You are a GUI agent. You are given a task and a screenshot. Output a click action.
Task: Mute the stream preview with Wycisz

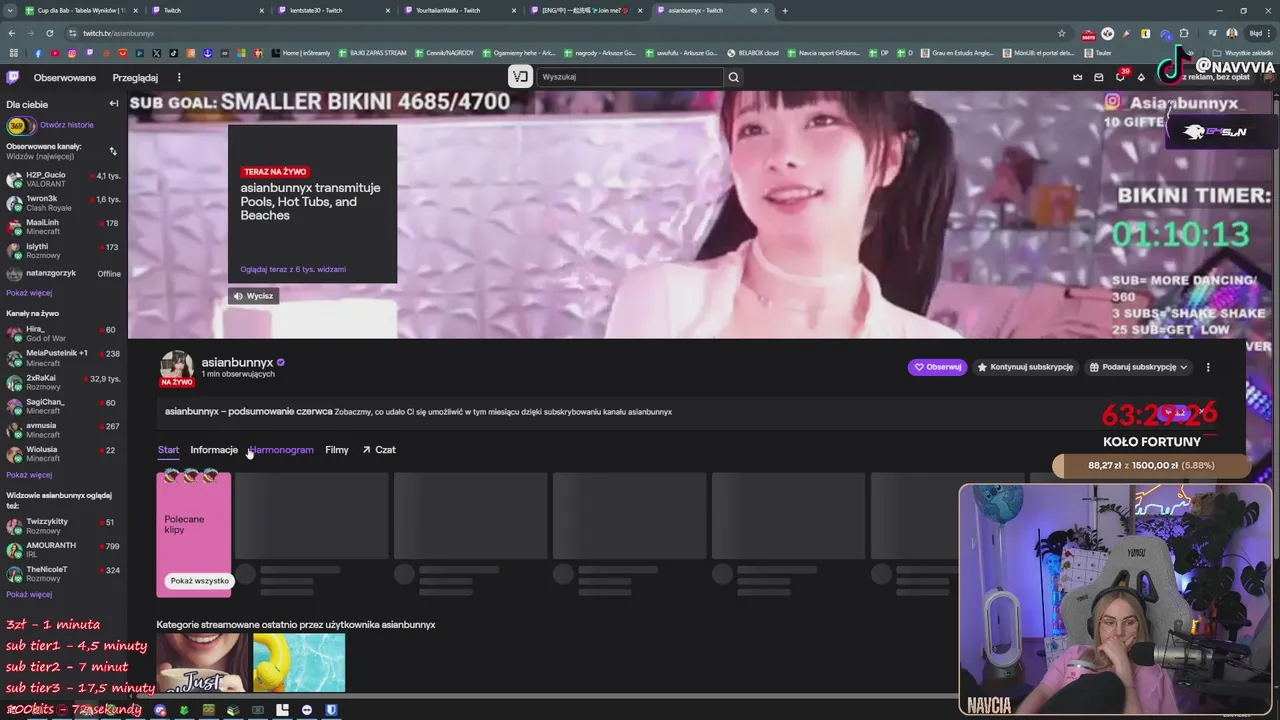[254, 296]
